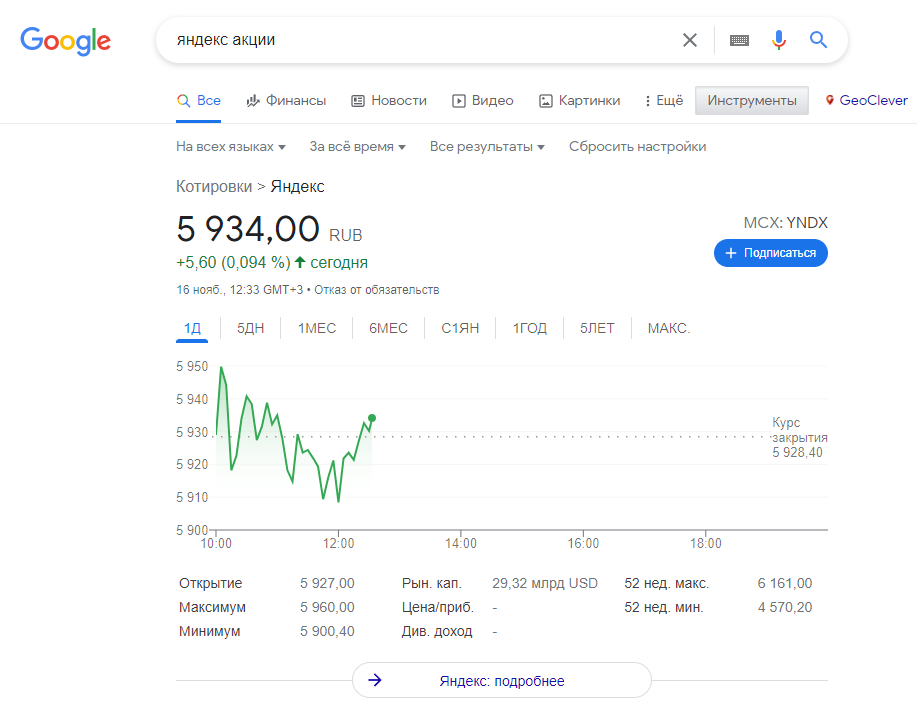Click 'Отказ от обязательств' link
The image size is (917, 704).
[377, 290]
